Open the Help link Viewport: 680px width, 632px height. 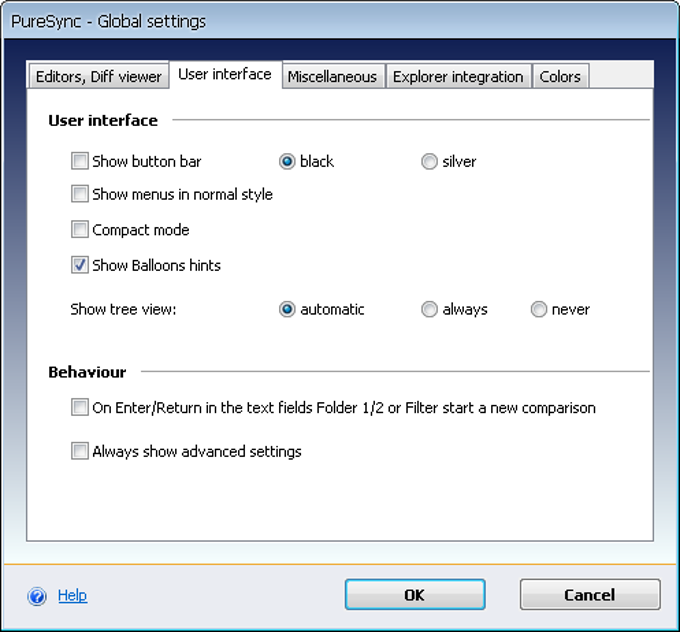pyautogui.click(x=72, y=595)
